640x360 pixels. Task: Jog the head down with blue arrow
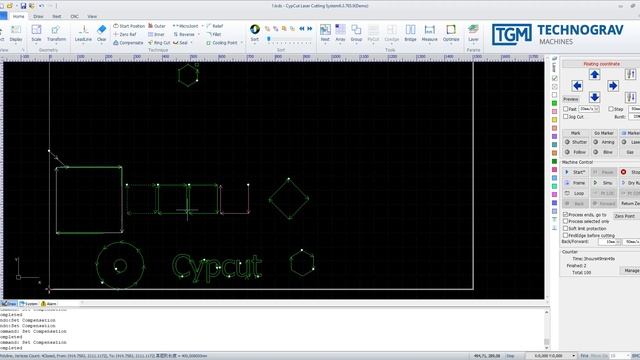tap(594, 97)
